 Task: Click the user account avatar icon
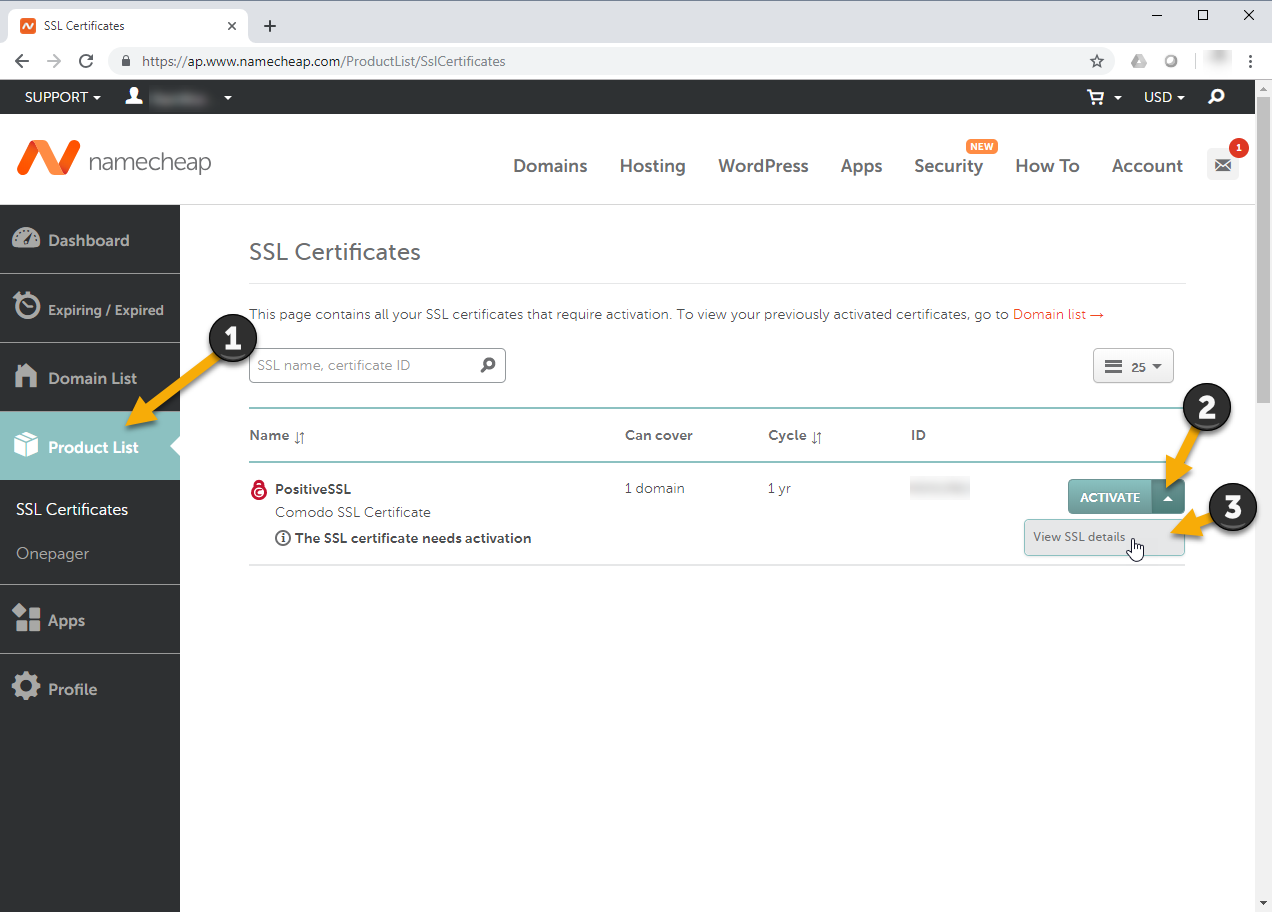[x=134, y=96]
